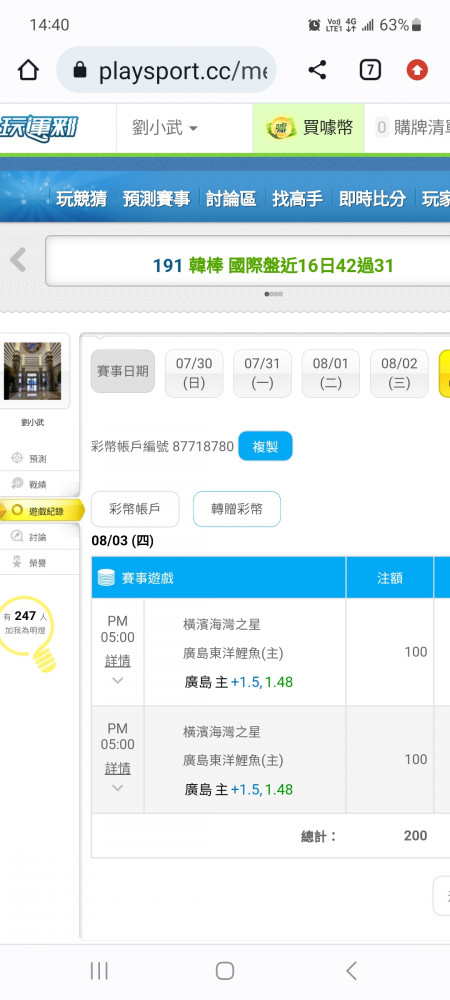Viewport: 450px width, 1000px height.
Task: Select date 07/30 (日)
Action: coord(194,373)
